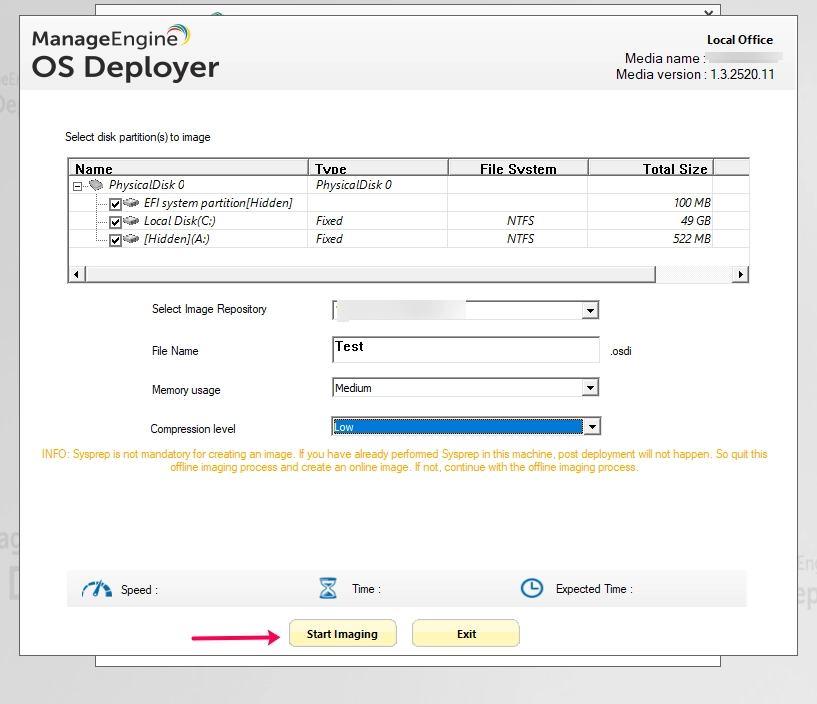Click the Name column header

[x=189, y=168]
